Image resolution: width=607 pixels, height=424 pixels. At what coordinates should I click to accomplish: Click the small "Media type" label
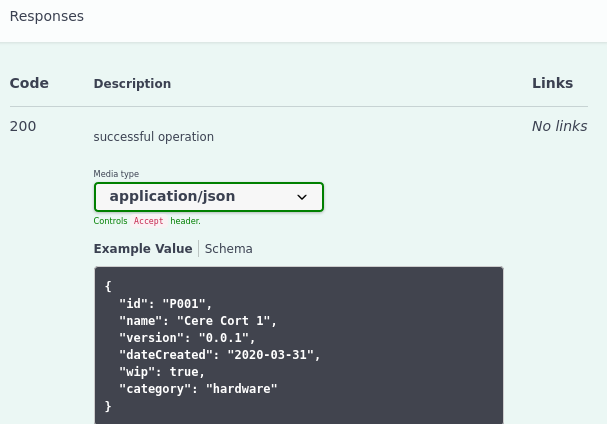point(116,174)
